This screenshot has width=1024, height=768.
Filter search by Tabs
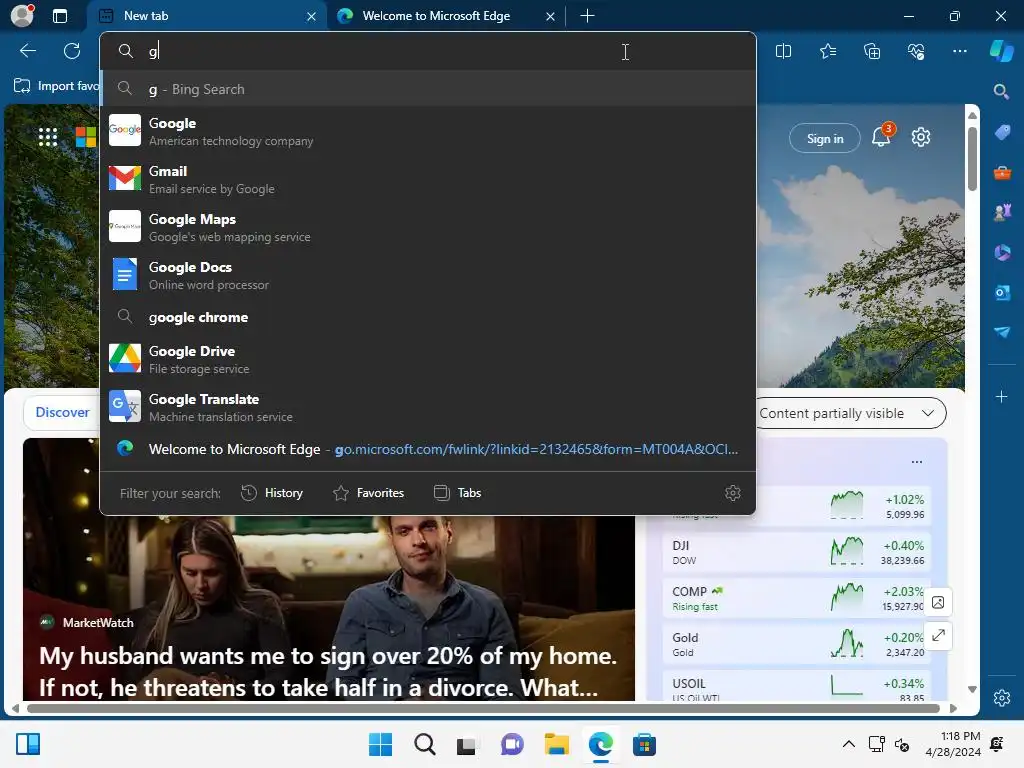[x=457, y=493]
